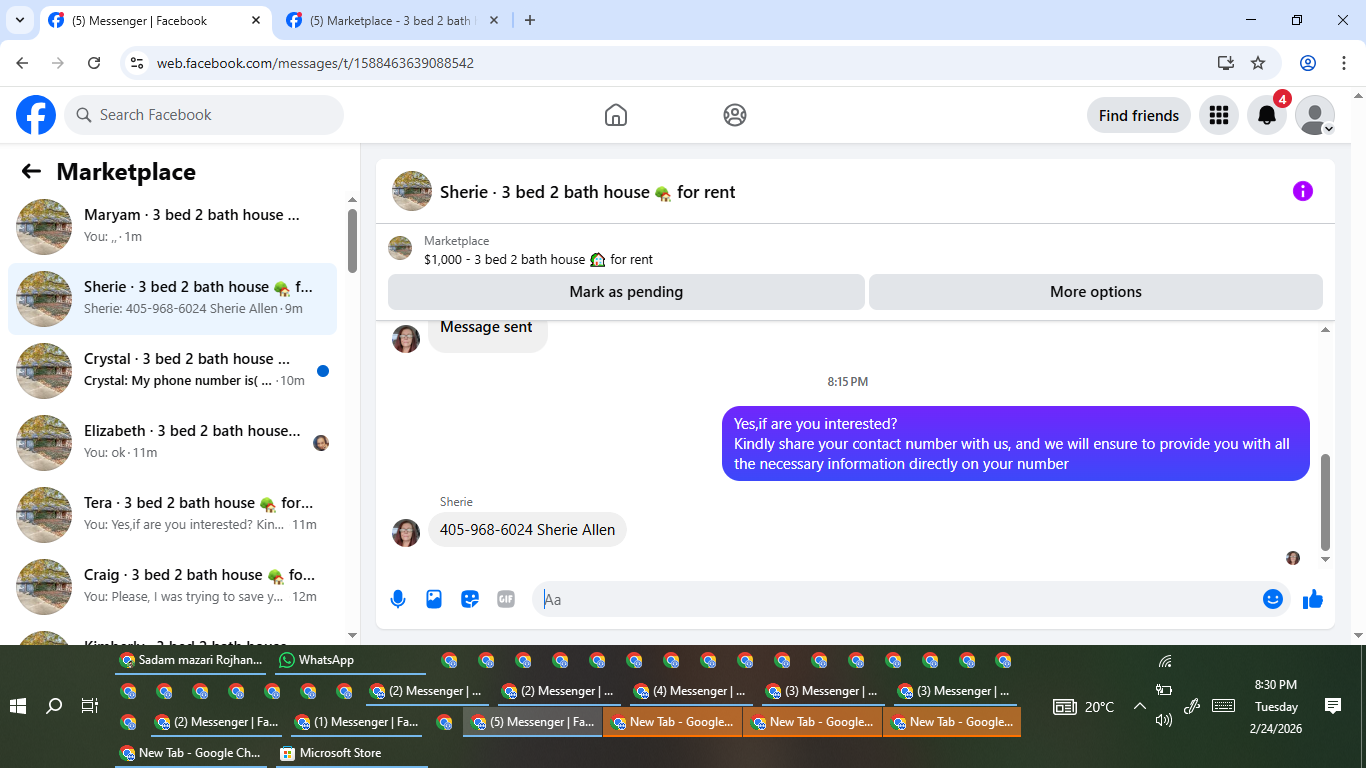The image size is (1366, 768).
Task: Click the Mark as pending button
Action: (x=626, y=292)
